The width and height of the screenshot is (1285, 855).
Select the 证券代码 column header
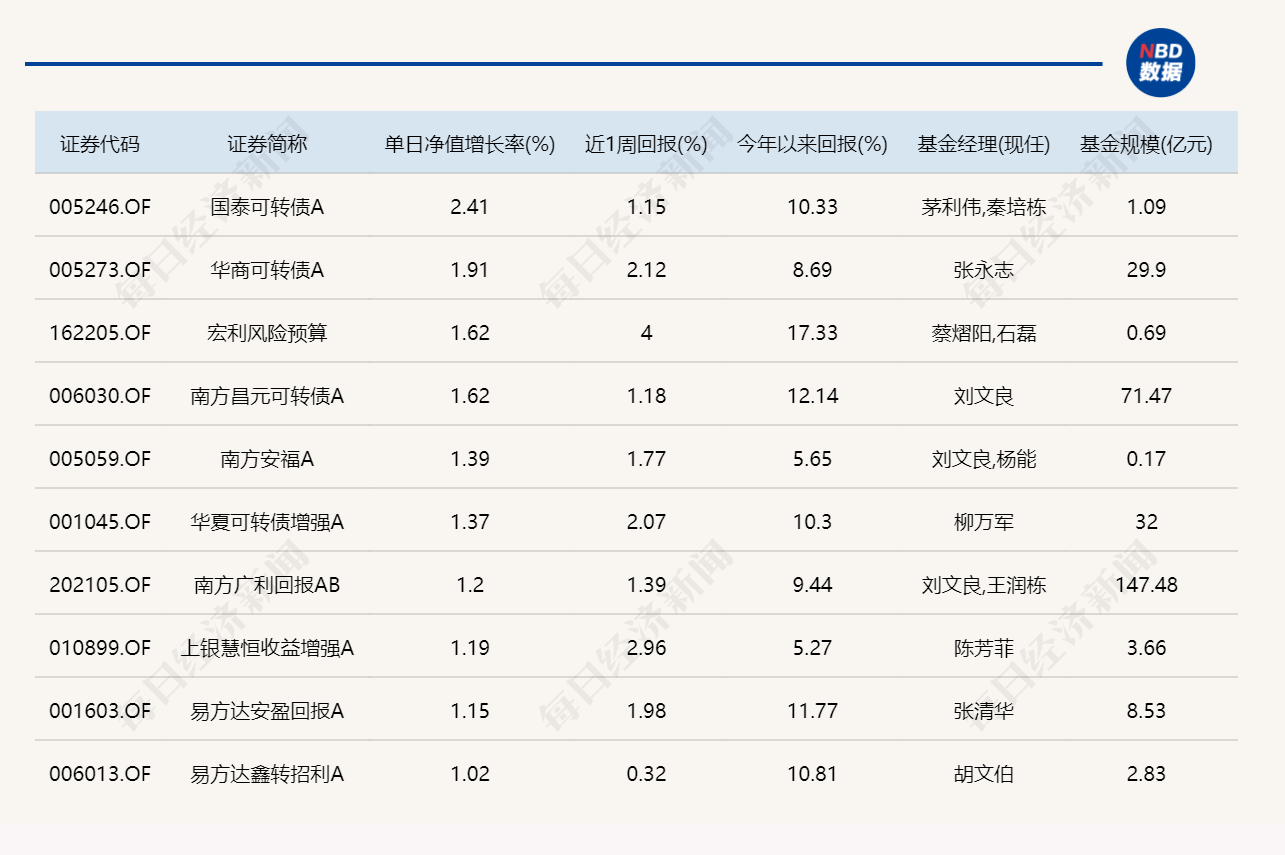coord(100,142)
